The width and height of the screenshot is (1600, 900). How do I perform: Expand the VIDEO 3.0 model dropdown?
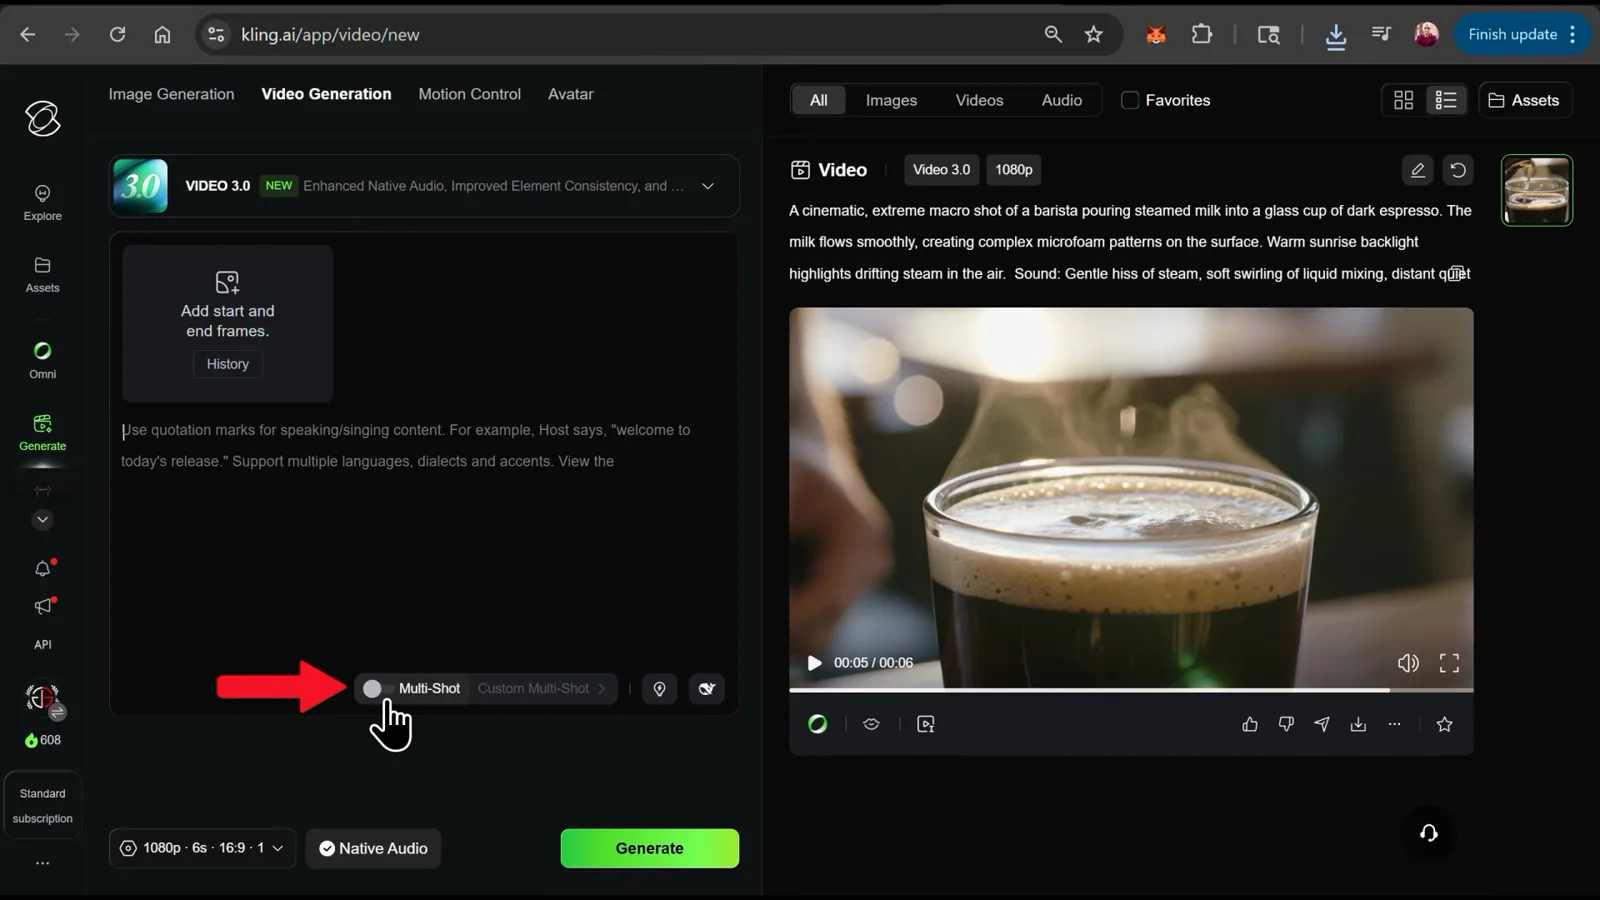[x=708, y=186]
